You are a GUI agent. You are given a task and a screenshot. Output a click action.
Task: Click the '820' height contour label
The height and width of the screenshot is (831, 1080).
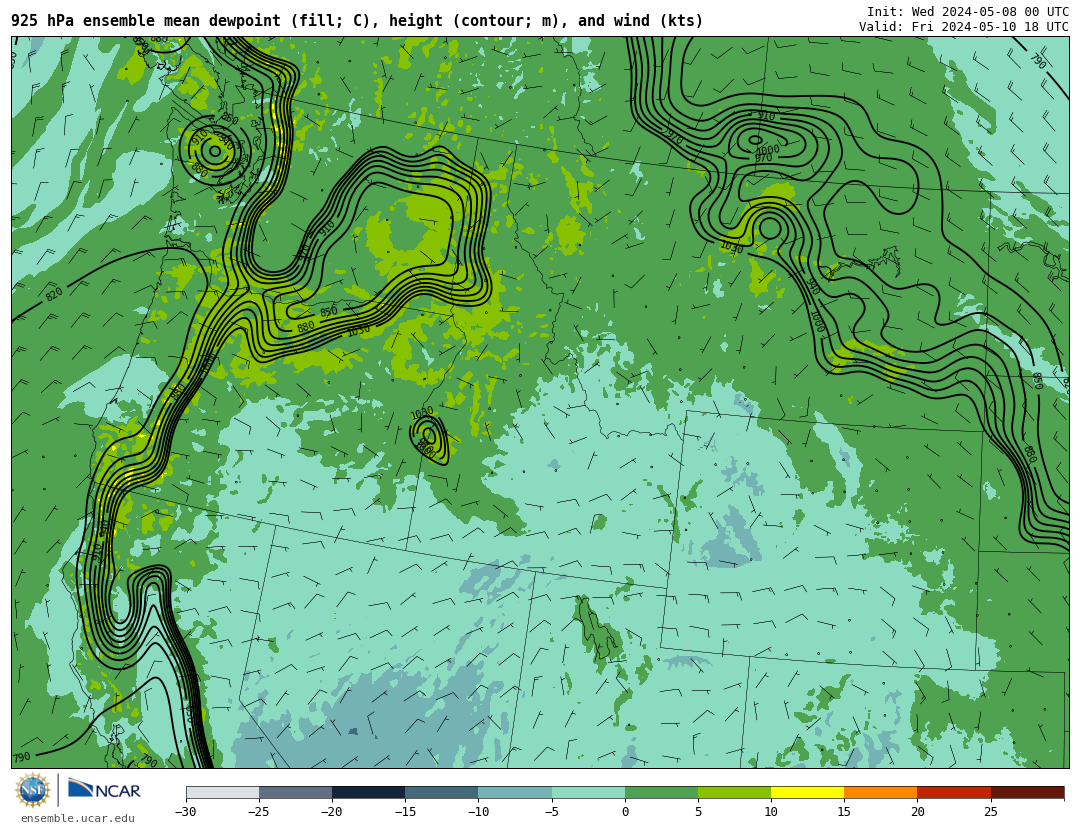pos(54,294)
